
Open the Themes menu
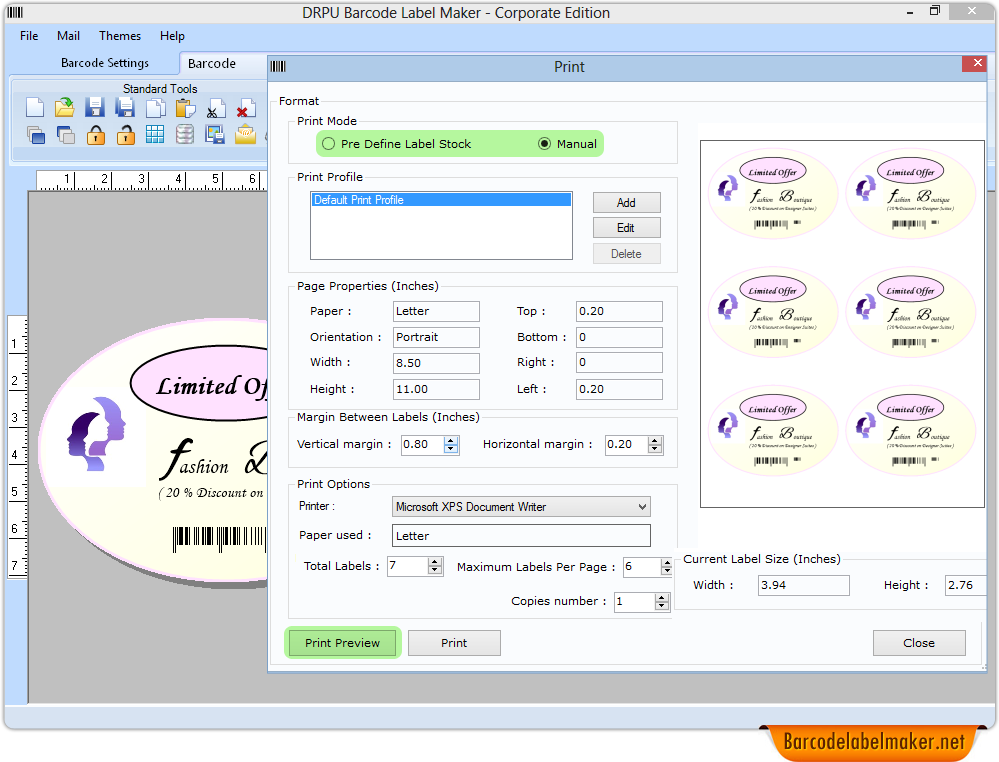pos(120,36)
